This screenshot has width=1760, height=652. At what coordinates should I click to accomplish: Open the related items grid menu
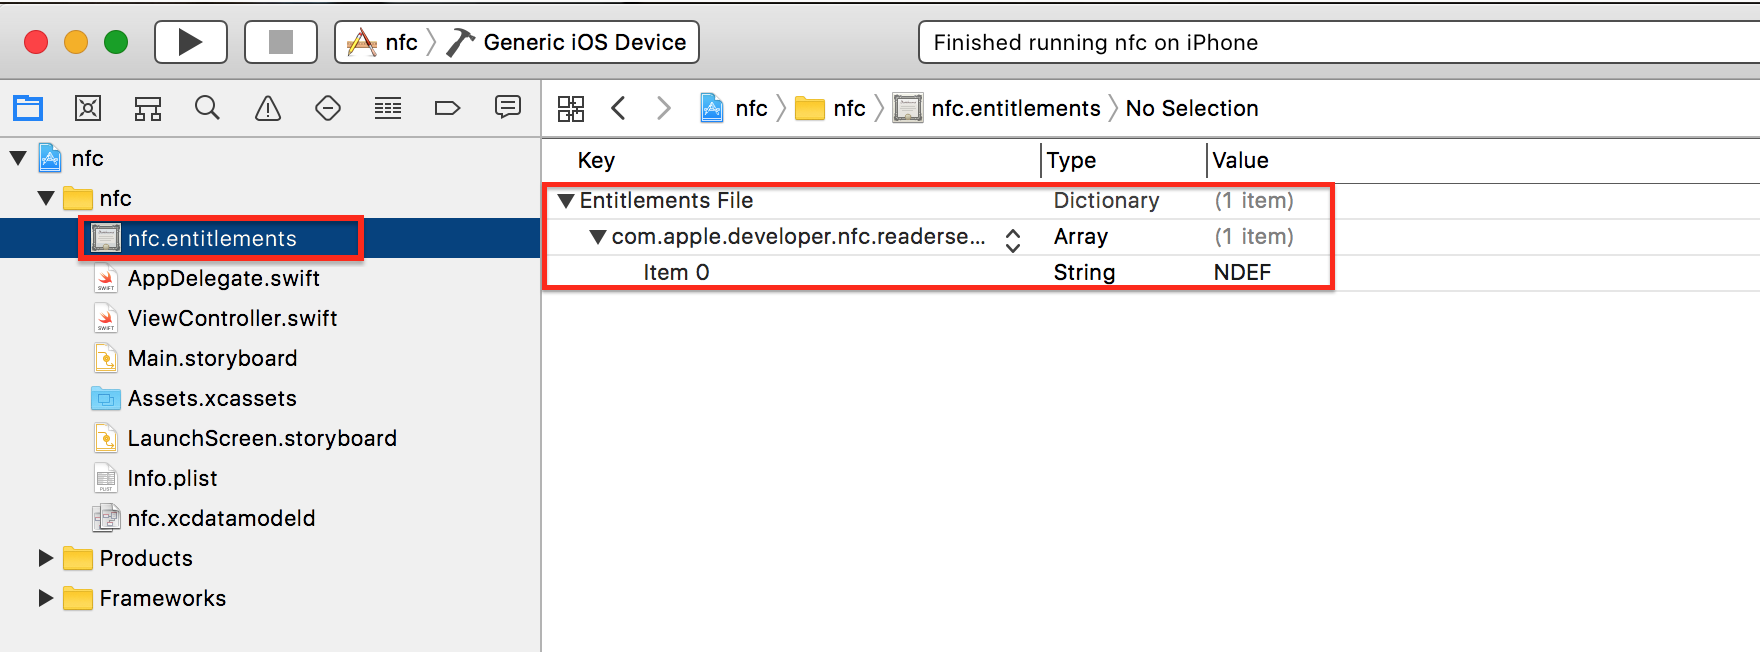571,108
